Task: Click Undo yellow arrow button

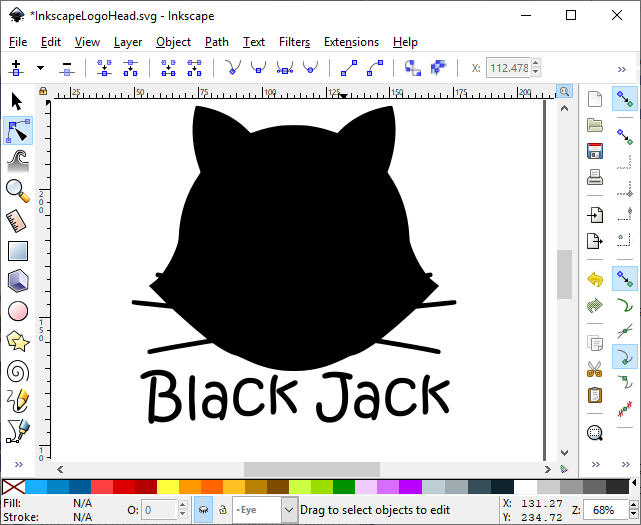Action: point(595,280)
